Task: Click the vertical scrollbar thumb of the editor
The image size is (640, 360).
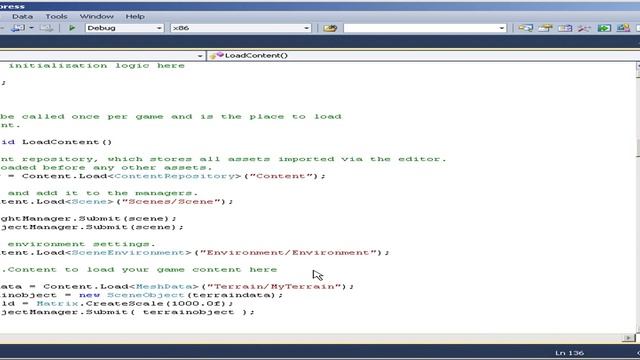Action: click(638, 149)
